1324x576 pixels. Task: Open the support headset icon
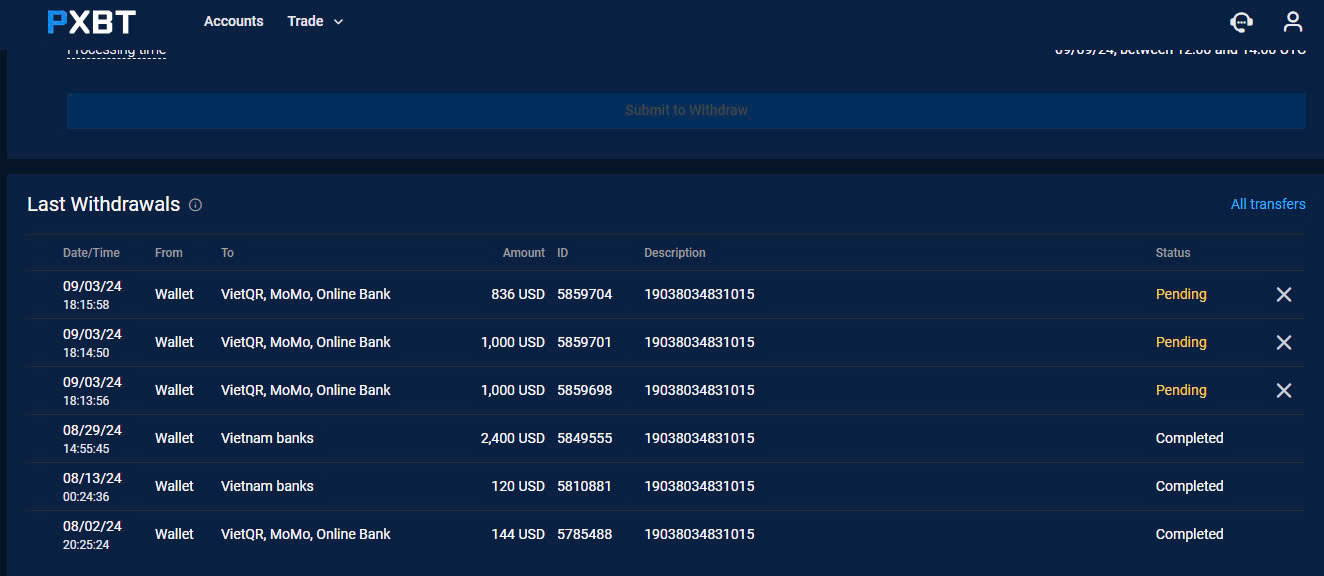[1241, 21]
